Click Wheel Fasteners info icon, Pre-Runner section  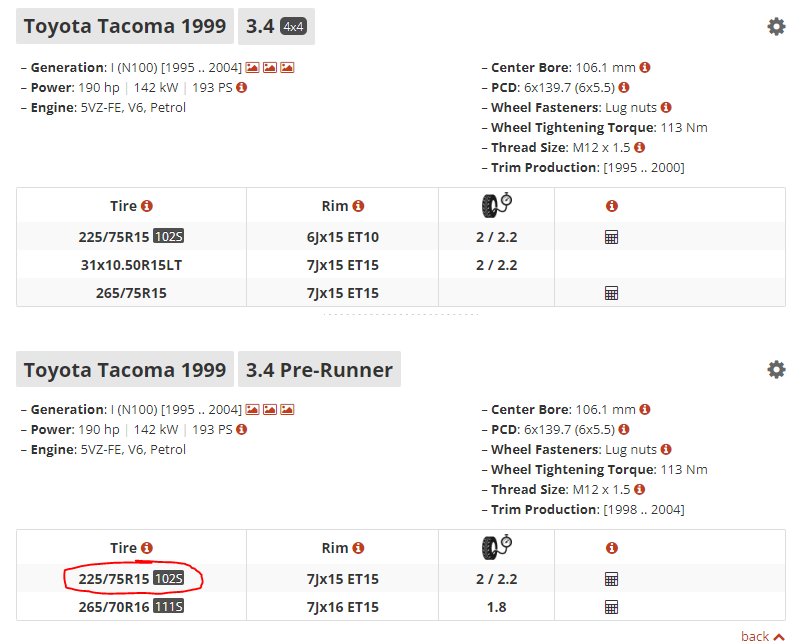pyautogui.click(x=666, y=449)
